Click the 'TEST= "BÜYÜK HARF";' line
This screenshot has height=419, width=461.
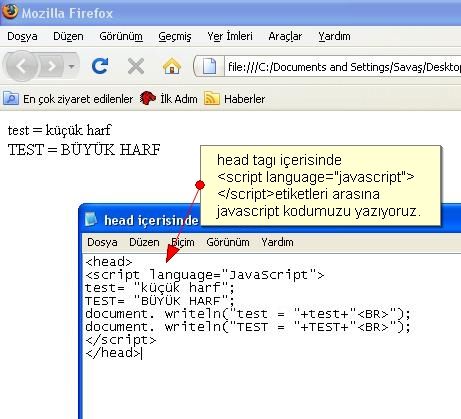pos(160,301)
